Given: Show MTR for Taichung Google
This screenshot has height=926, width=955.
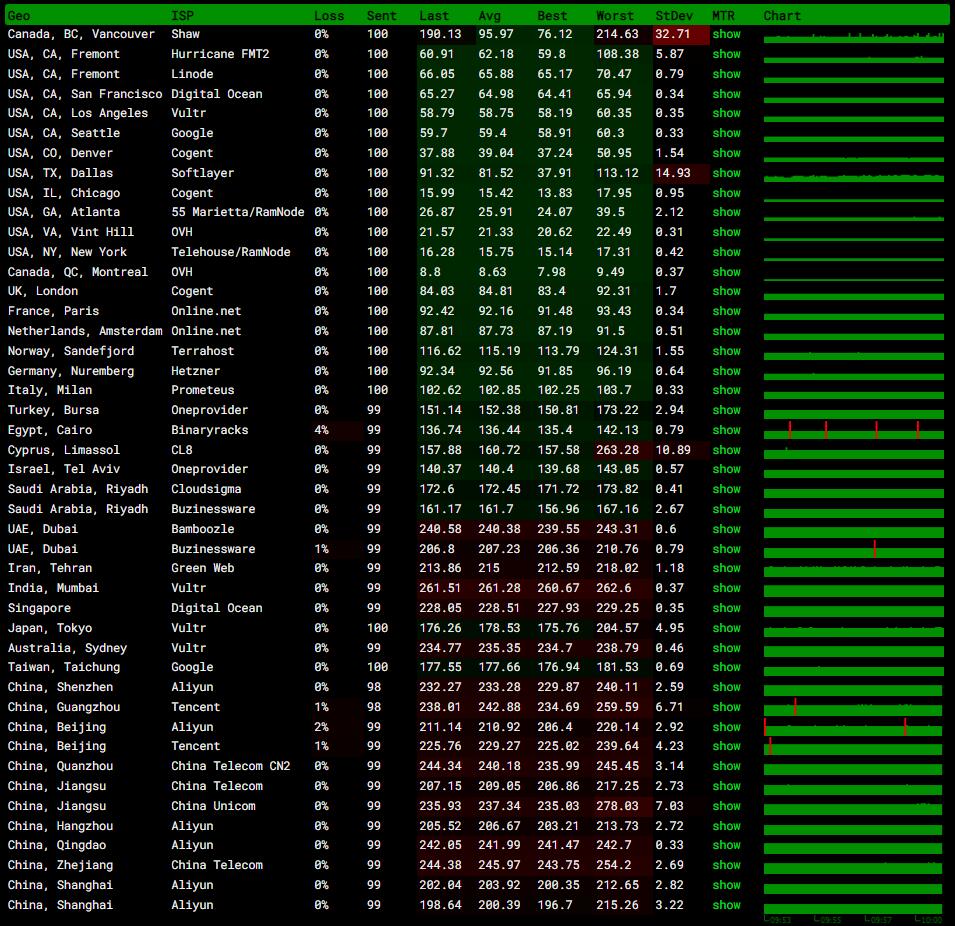Looking at the screenshot, I should point(727,667).
